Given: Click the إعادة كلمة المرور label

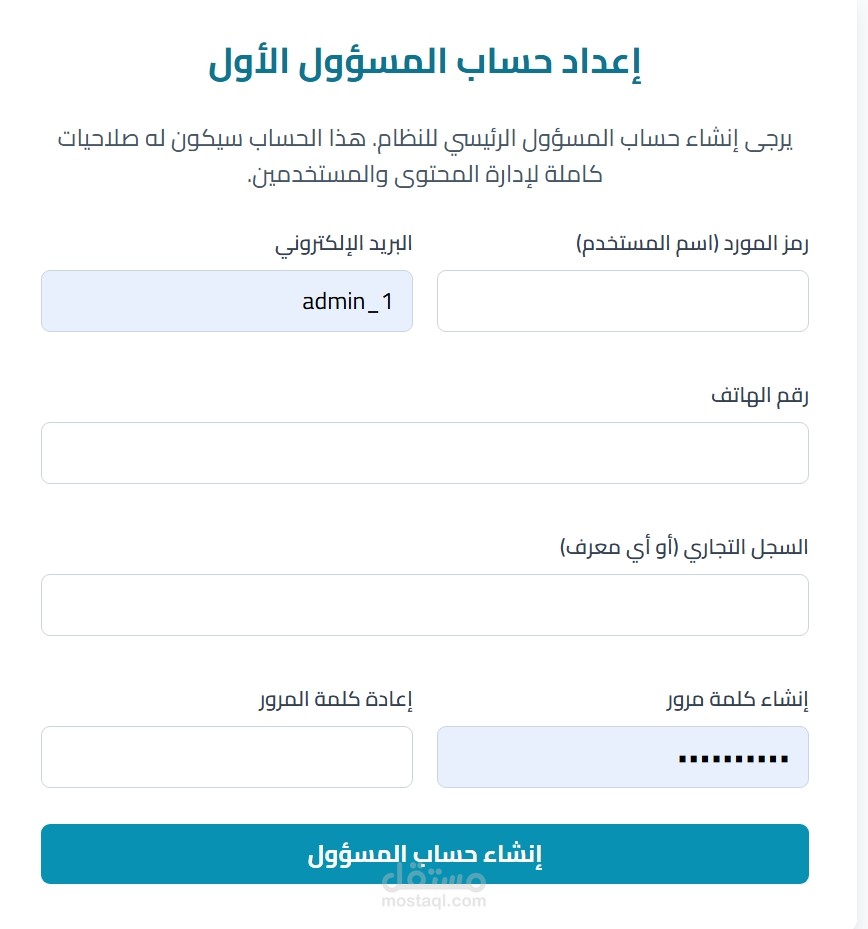Looking at the screenshot, I should 335,699.
